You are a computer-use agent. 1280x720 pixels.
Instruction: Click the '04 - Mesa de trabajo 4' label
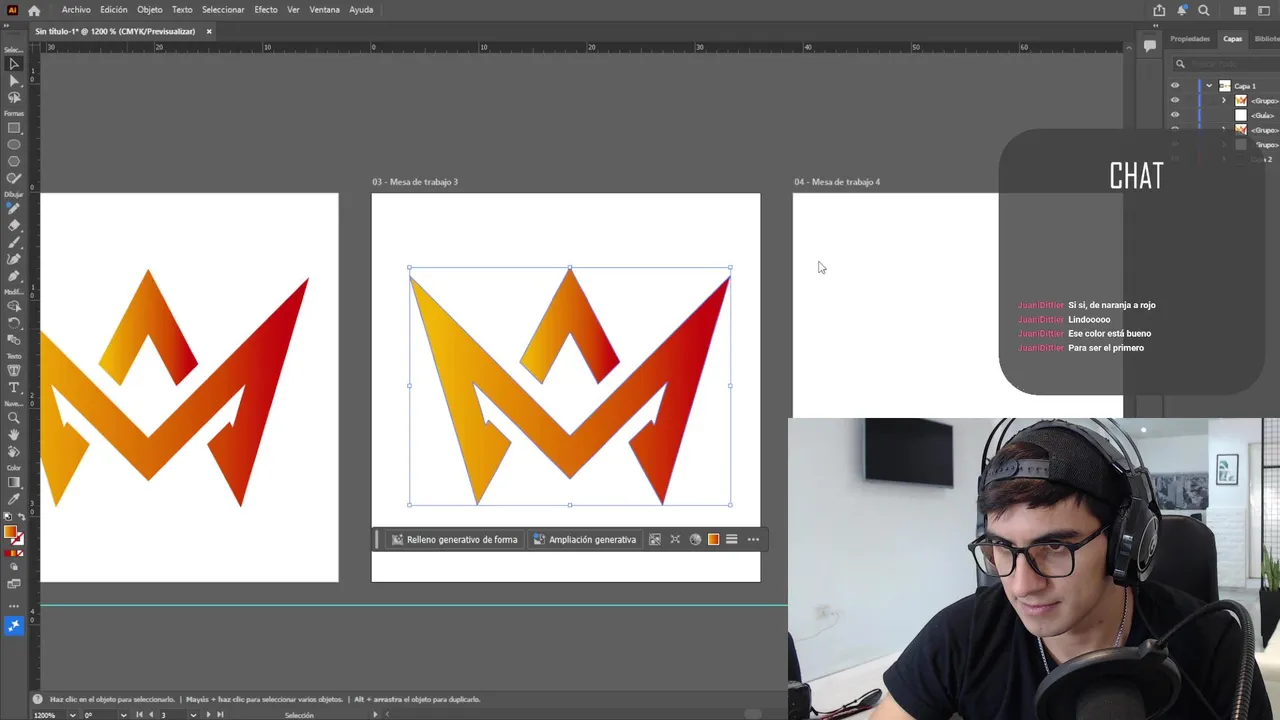[x=837, y=182]
